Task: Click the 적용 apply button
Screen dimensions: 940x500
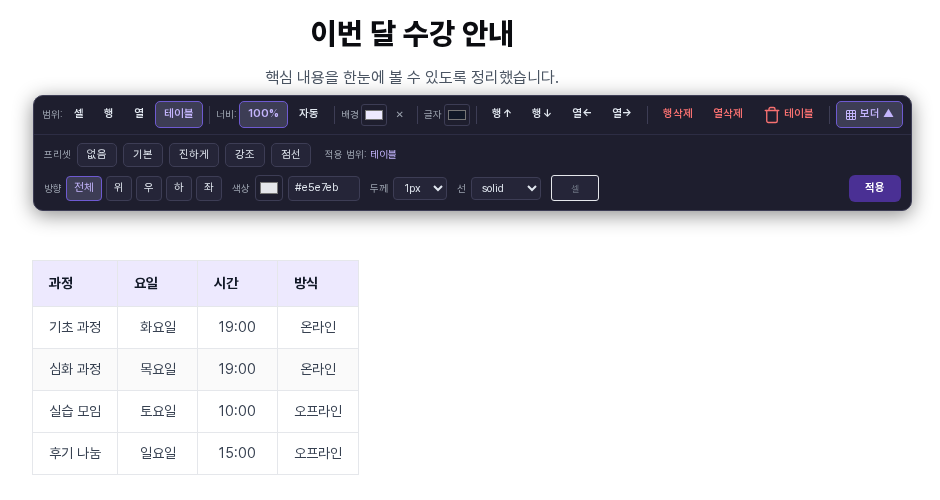Action: click(x=875, y=188)
